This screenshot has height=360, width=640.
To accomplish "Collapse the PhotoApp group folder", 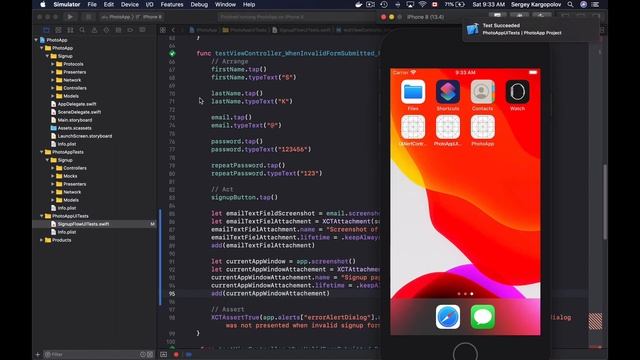I will pos(42,48).
